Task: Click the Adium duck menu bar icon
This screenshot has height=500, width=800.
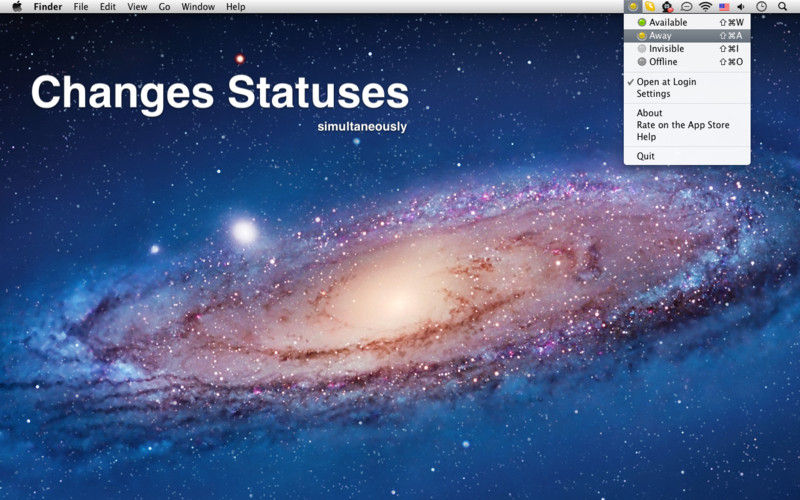Action: click(667, 7)
